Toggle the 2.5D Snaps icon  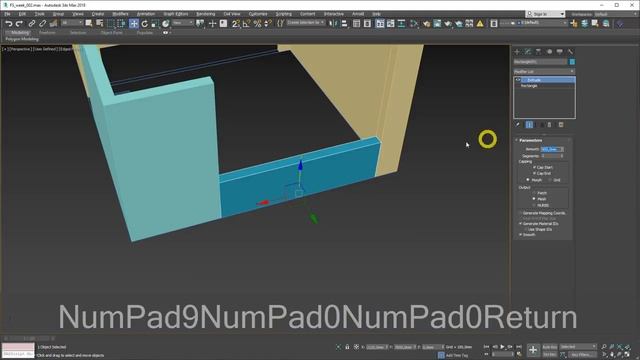pyautogui.click(x=236, y=24)
